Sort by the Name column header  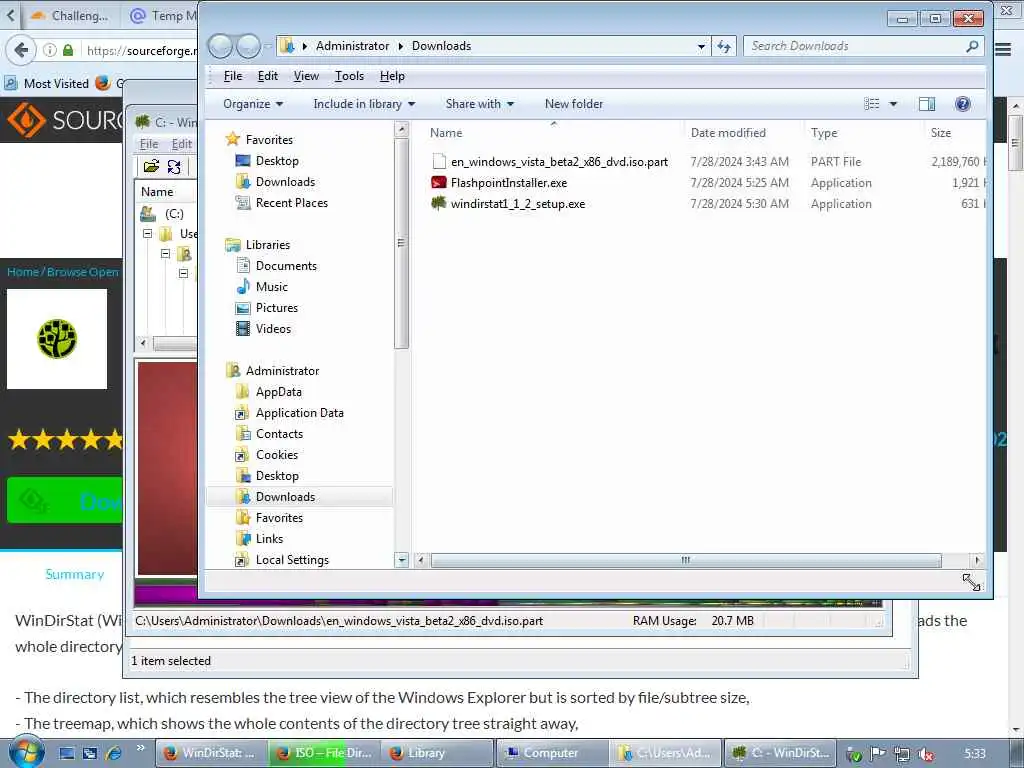446,133
